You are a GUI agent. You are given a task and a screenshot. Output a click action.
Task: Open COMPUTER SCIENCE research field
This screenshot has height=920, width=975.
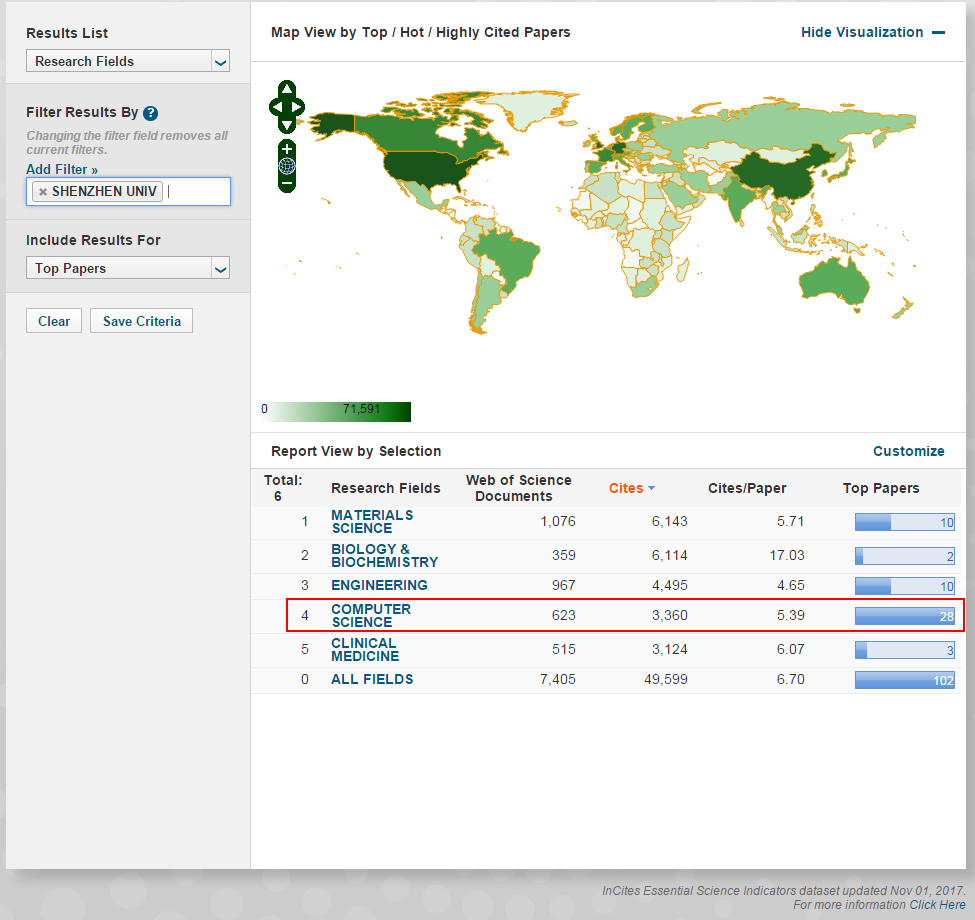click(x=371, y=615)
